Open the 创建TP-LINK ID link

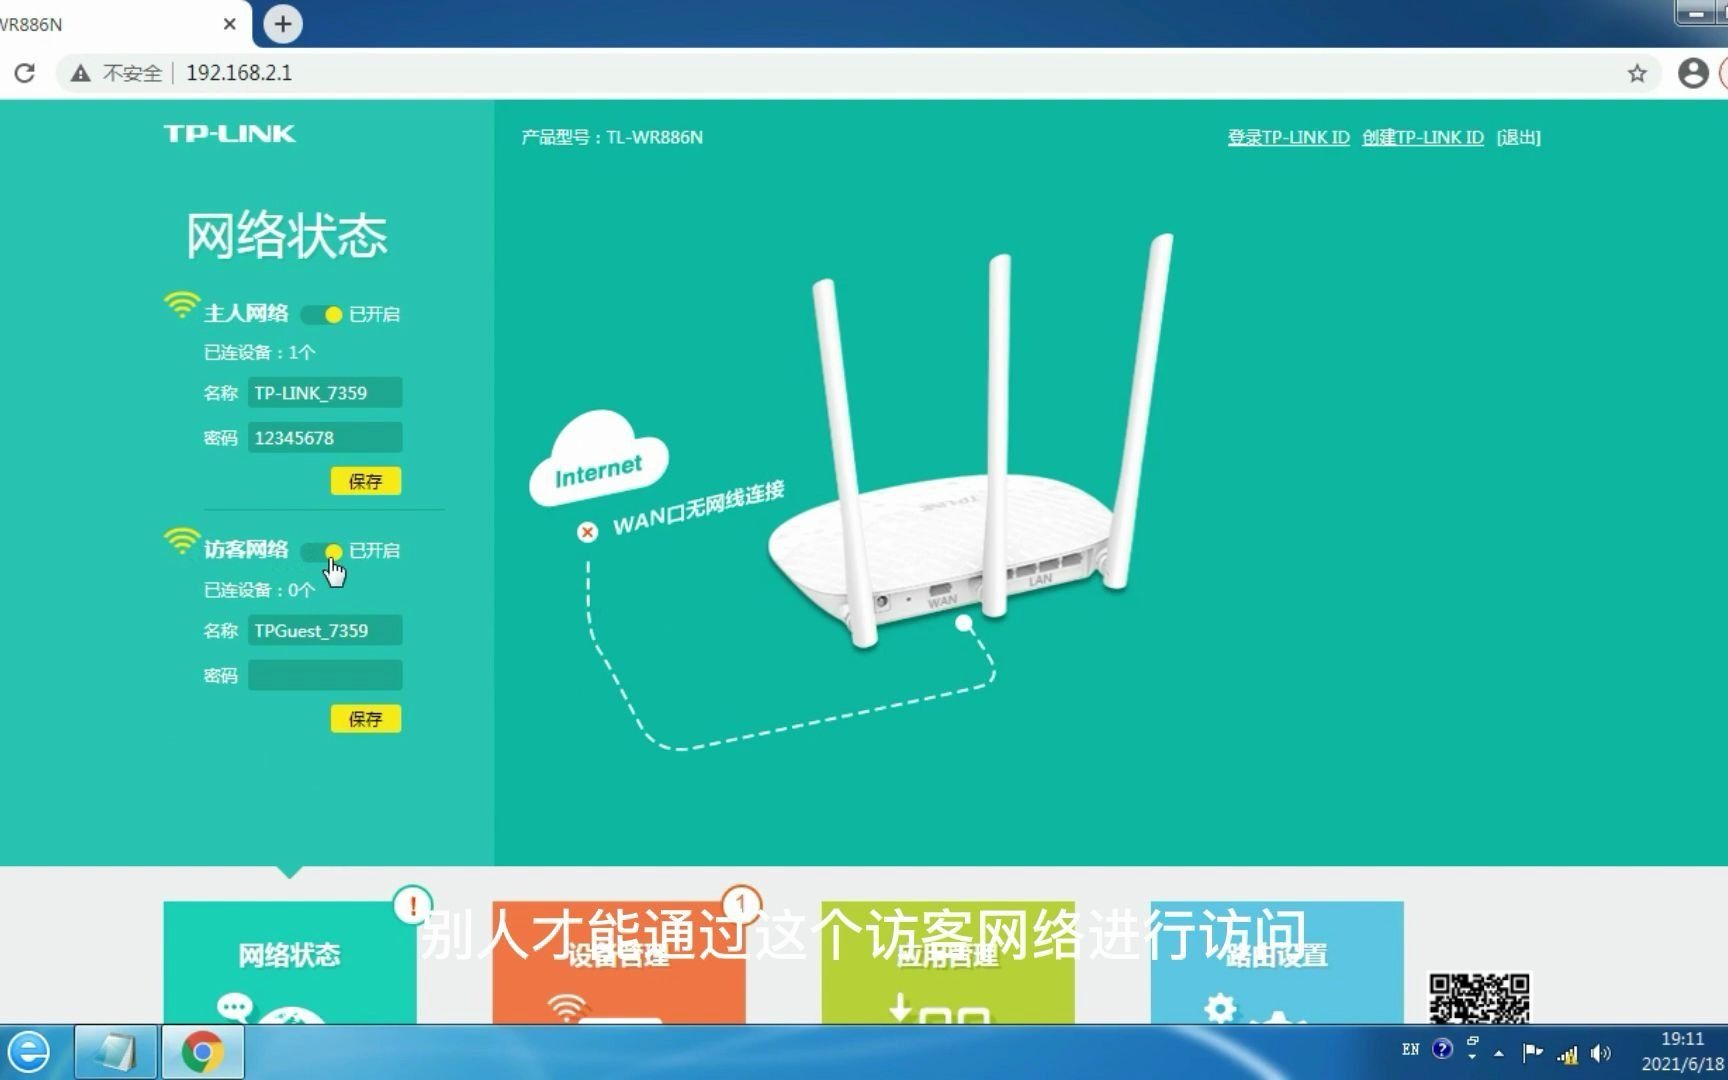[1422, 137]
